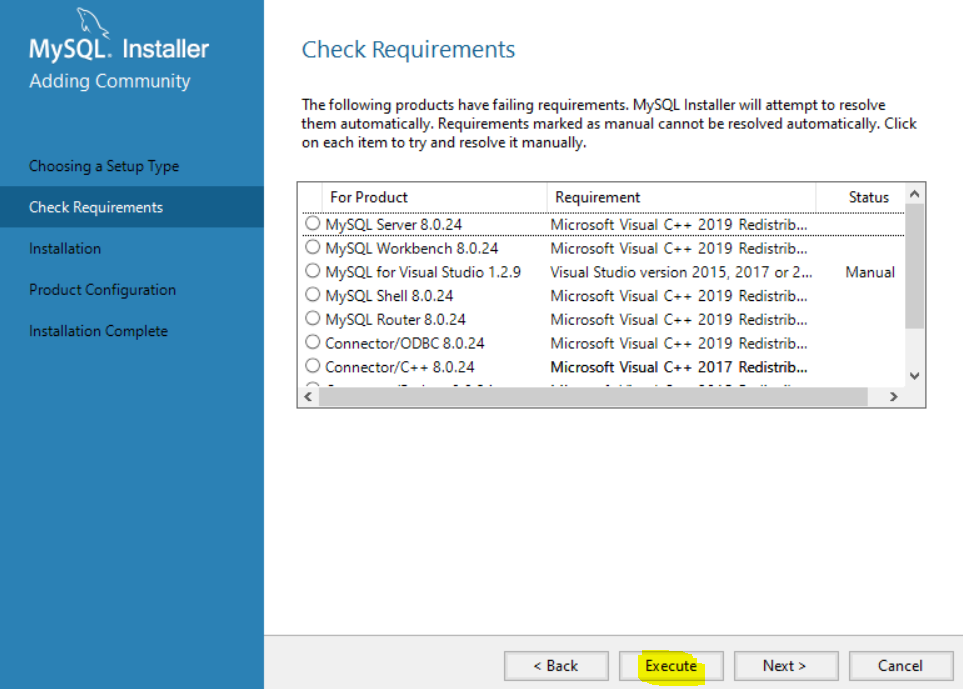963x689 pixels.
Task: Click Connector/ODBC row's C++ 2019 requirement
Action: coord(679,343)
